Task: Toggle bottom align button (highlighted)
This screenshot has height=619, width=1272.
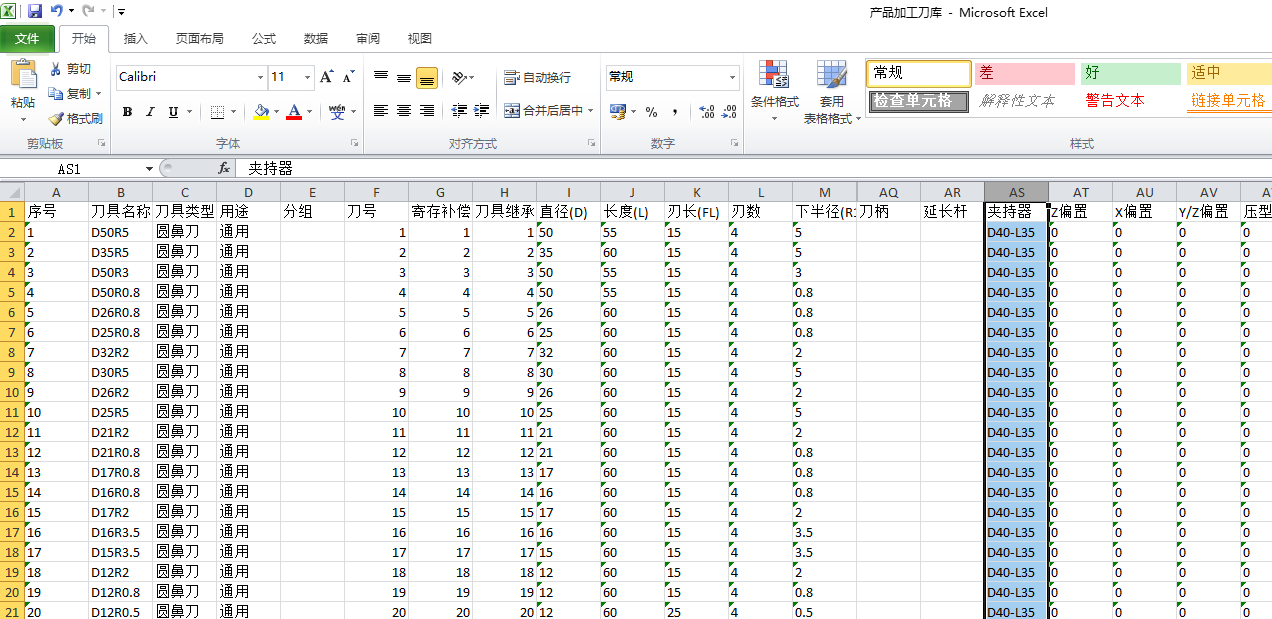Action: 427,77
